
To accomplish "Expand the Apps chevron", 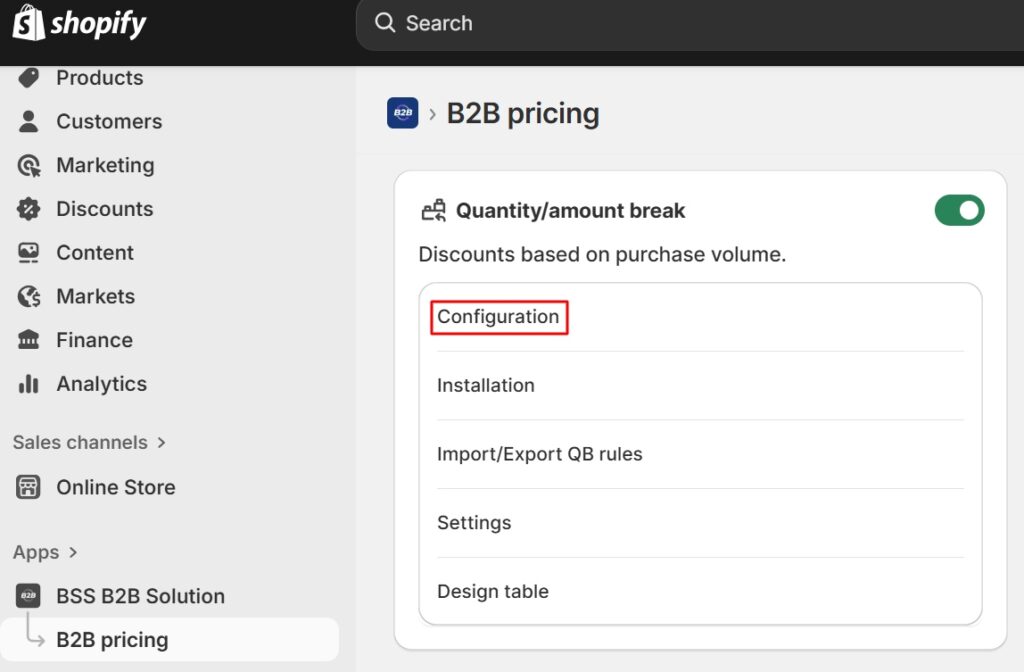I will point(73,552).
